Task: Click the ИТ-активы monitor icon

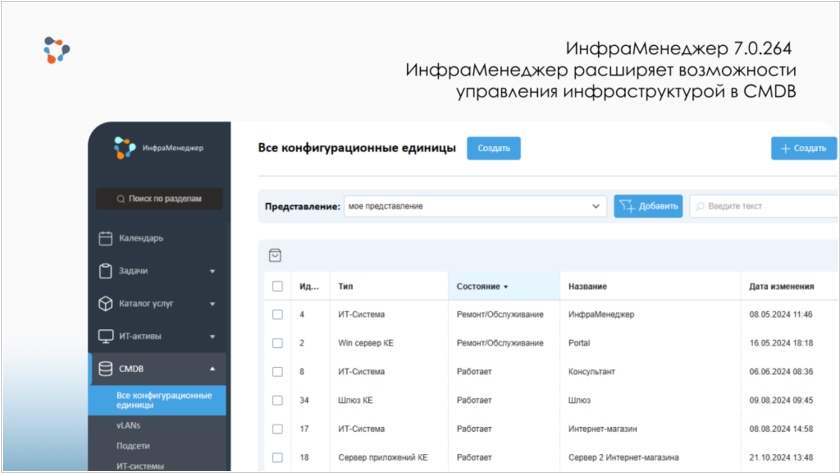Action: (105, 336)
